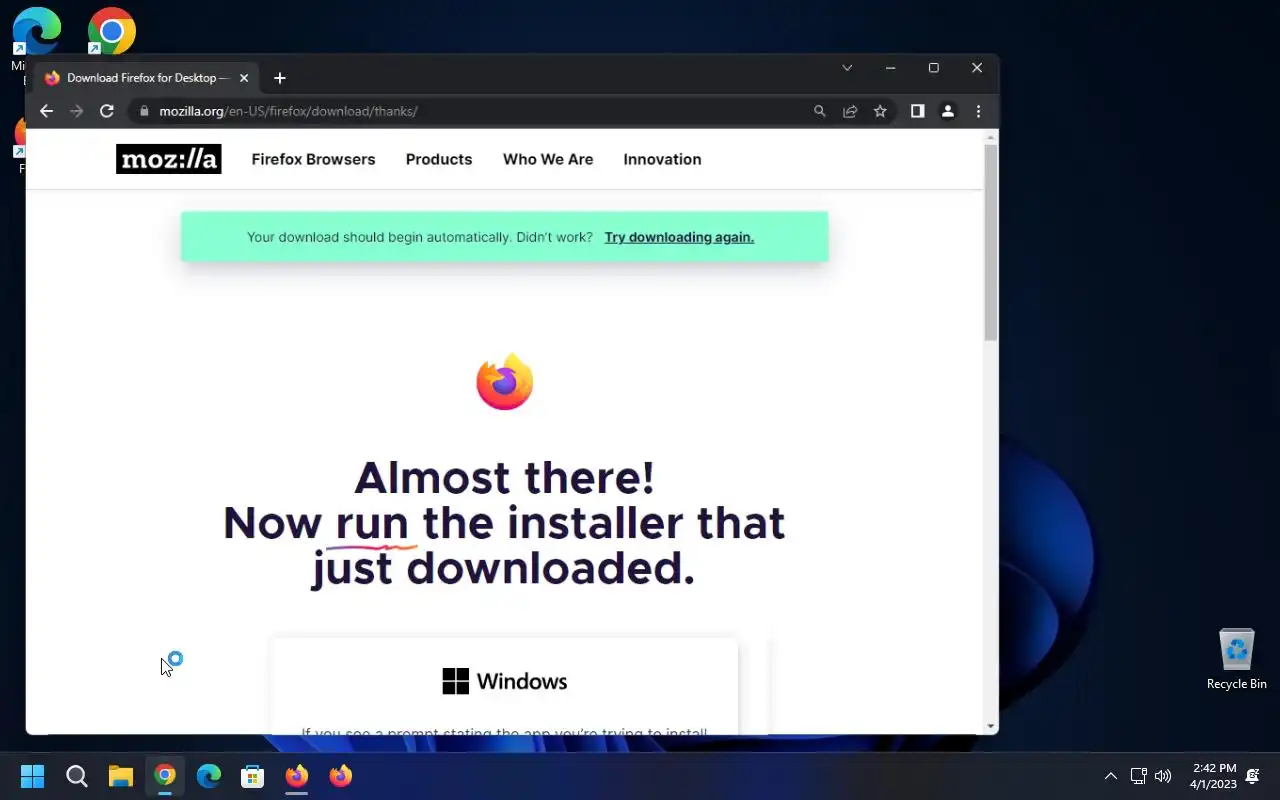Image resolution: width=1280 pixels, height=800 pixels.
Task: Open new tab with plus button
Action: point(280,78)
